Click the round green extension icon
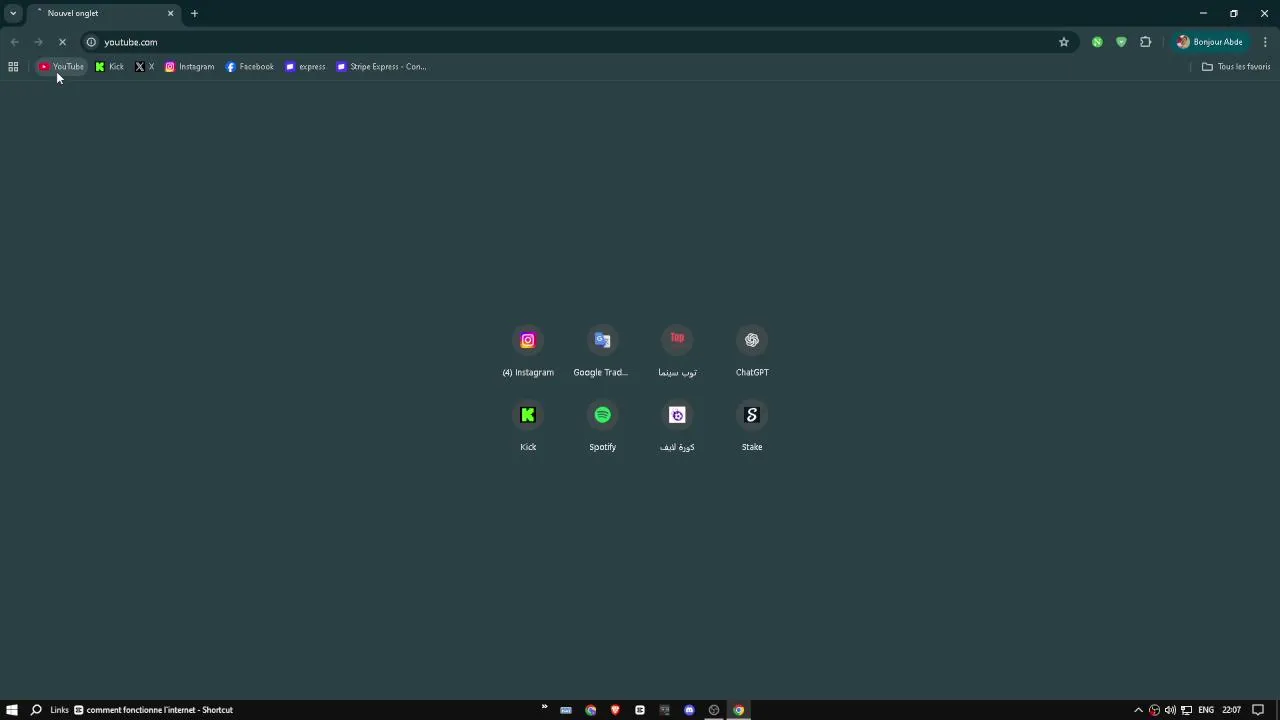Screen dimensions: 1280x720 coord(1097,42)
